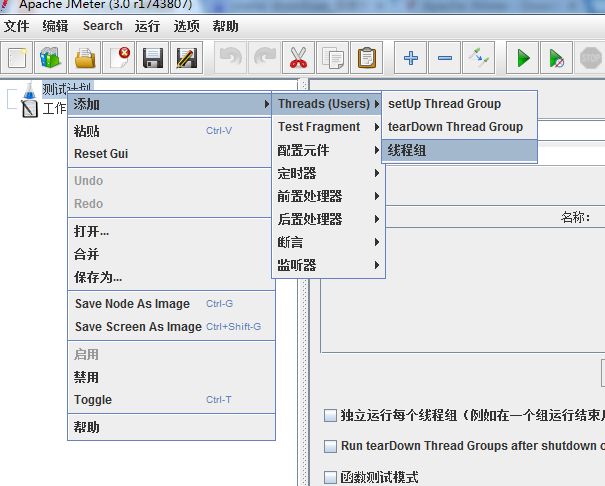Choose tearDown Thread Group
The image size is (605, 486).
459,127
